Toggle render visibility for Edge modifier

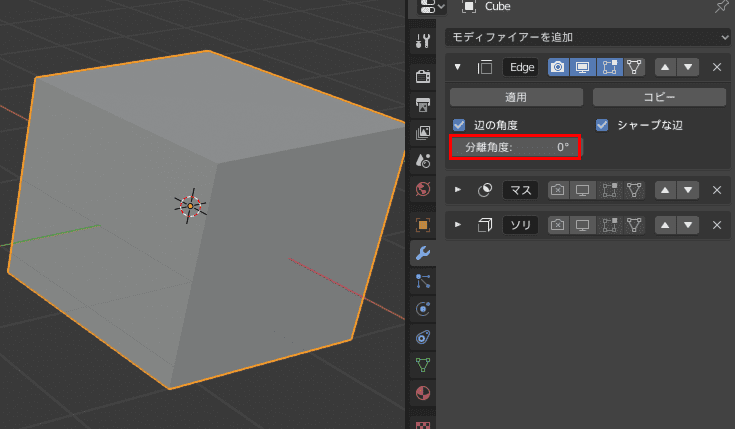coord(558,67)
